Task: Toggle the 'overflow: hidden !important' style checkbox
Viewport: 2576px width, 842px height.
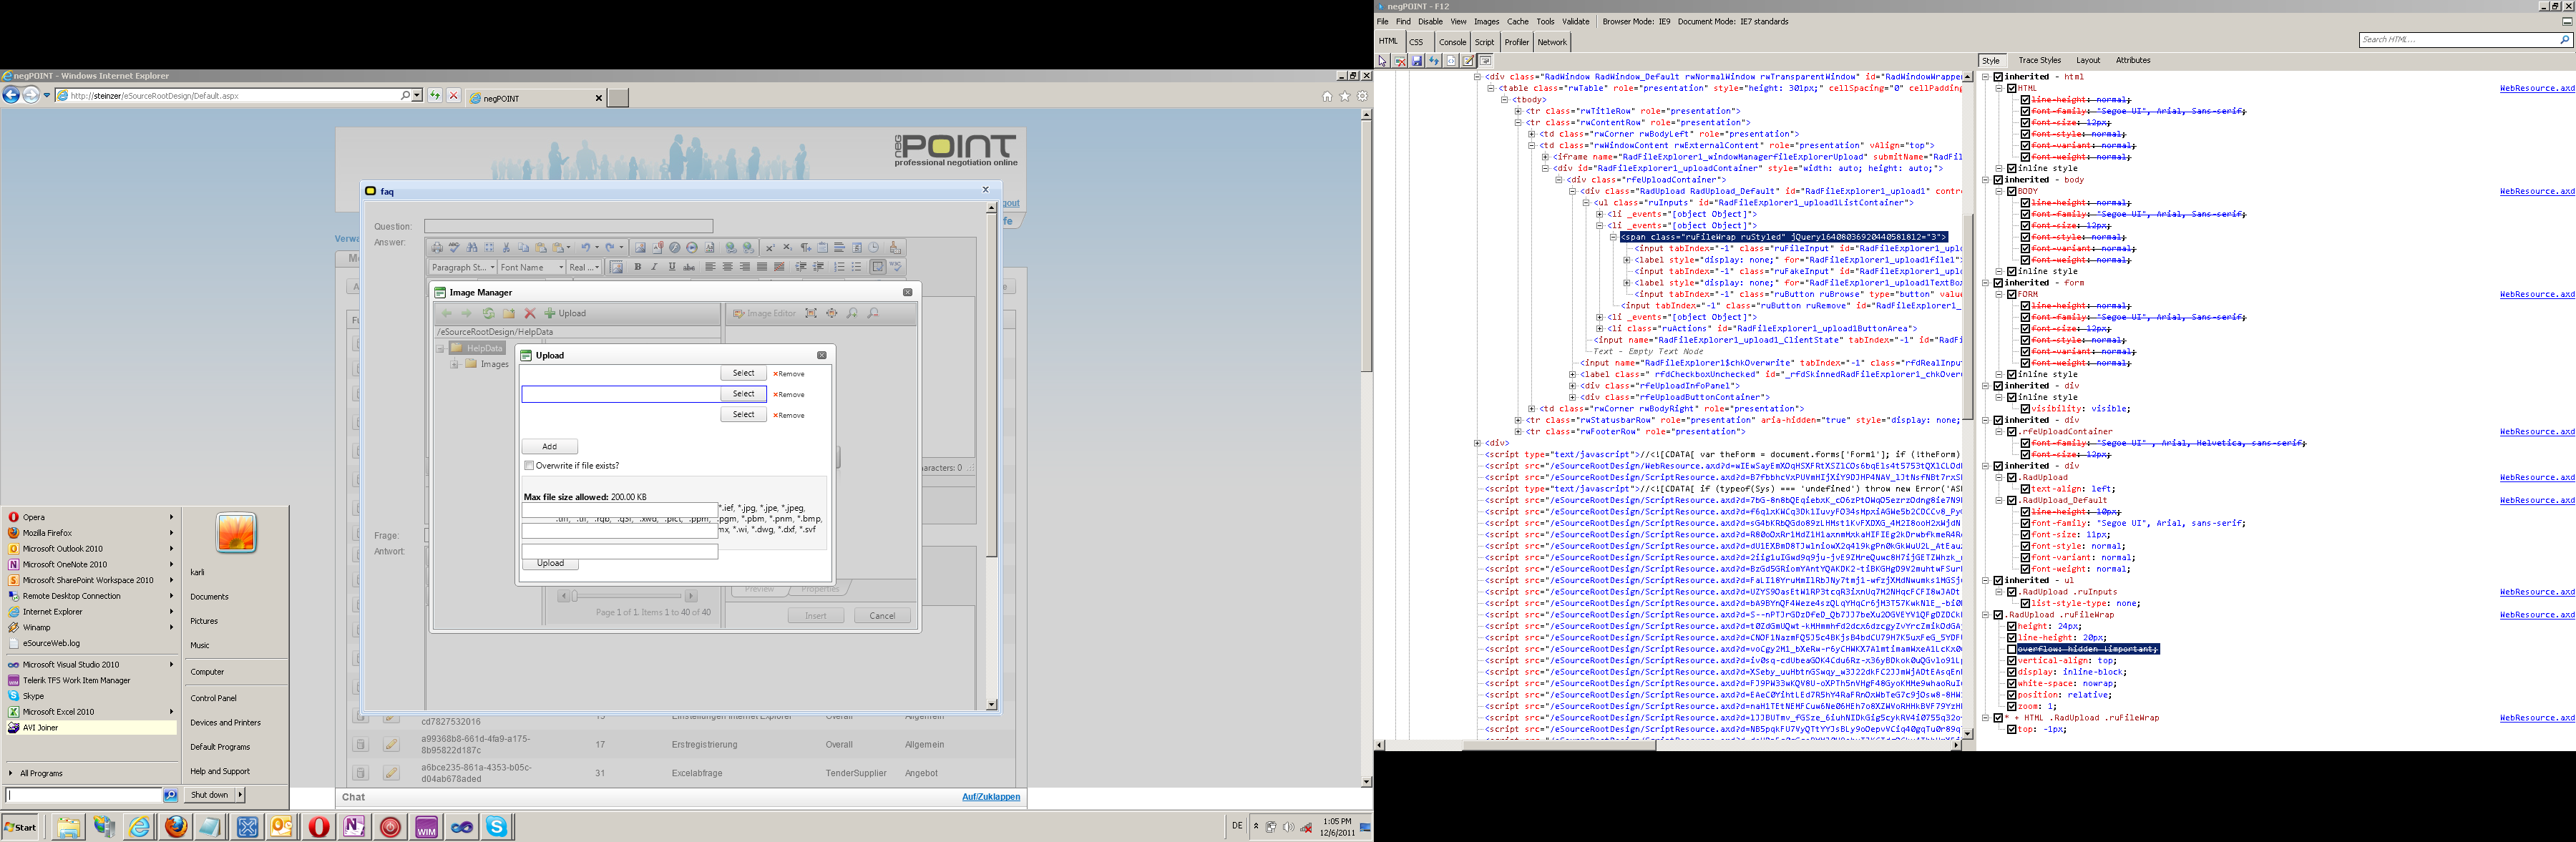Action: click(x=2012, y=649)
